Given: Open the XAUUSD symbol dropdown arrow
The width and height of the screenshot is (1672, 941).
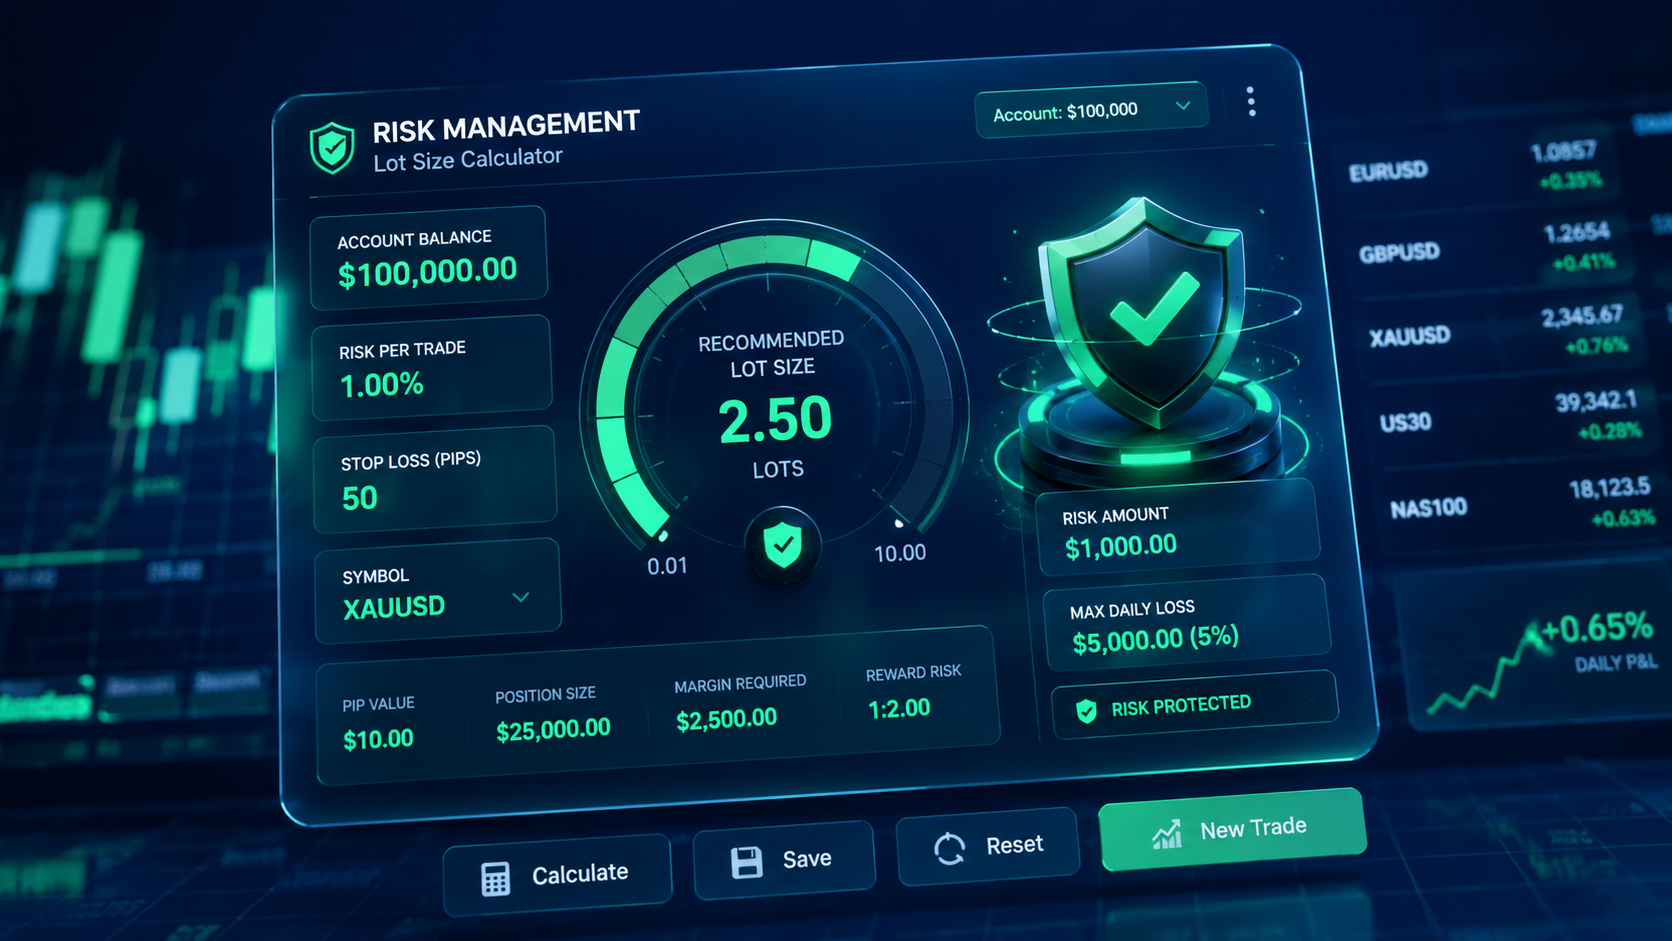Looking at the screenshot, I should tap(521, 597).
